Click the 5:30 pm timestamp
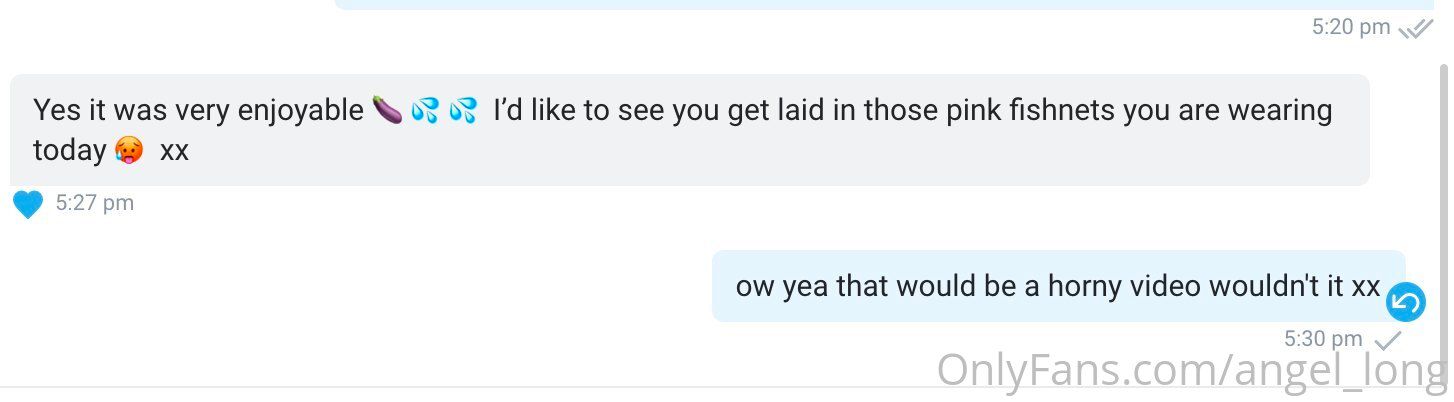The height and width of the screenshot is (402, 1454). (1323, 339)
